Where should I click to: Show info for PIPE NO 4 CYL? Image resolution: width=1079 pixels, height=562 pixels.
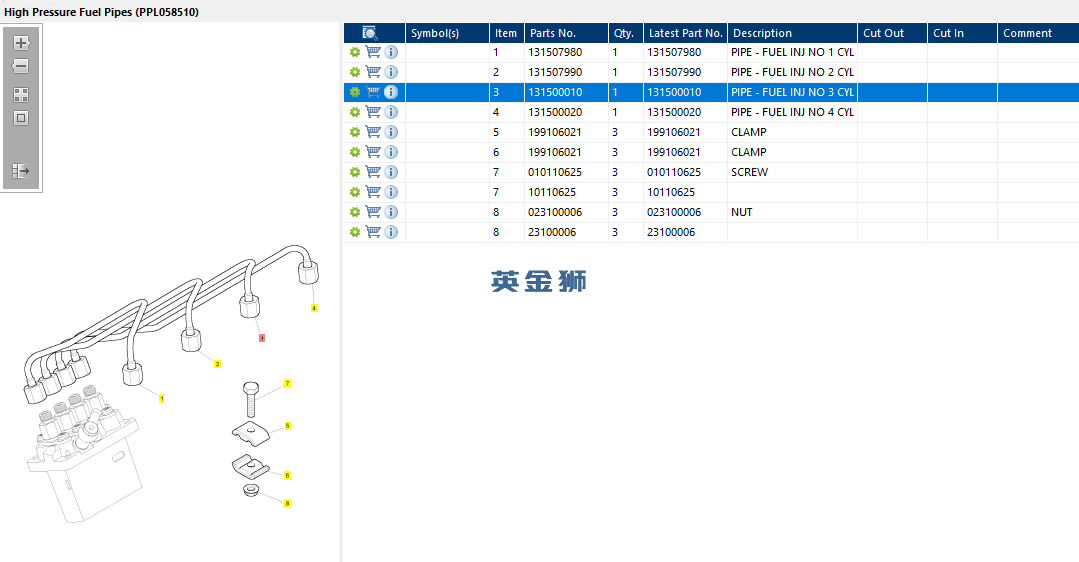(x=391, y=112)
